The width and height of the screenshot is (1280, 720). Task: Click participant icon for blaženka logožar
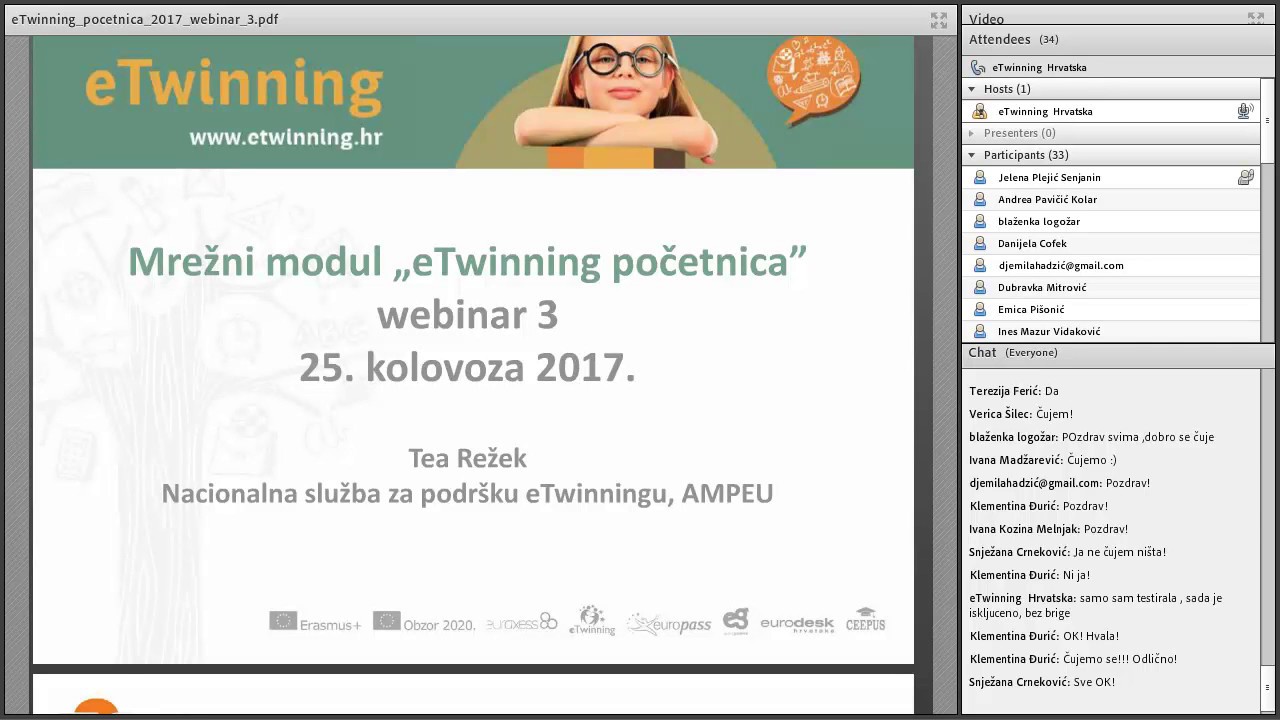[980, 221]
